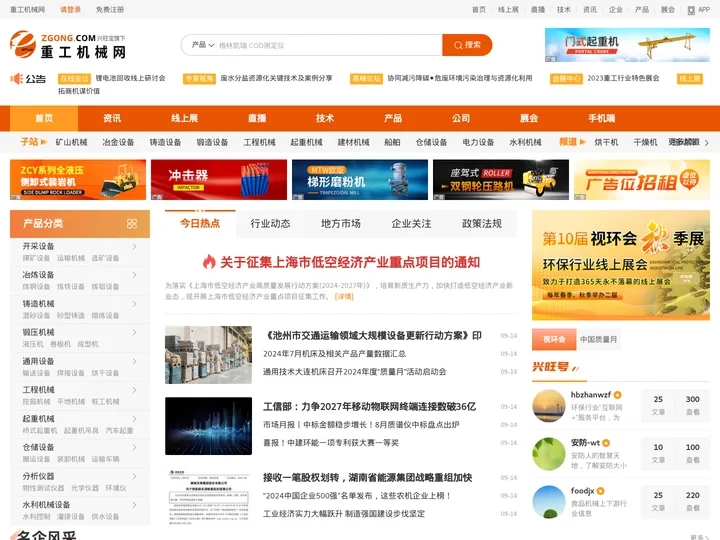Switch to the 企业关注 tab

pyautogui.click(x=411, y=224)
